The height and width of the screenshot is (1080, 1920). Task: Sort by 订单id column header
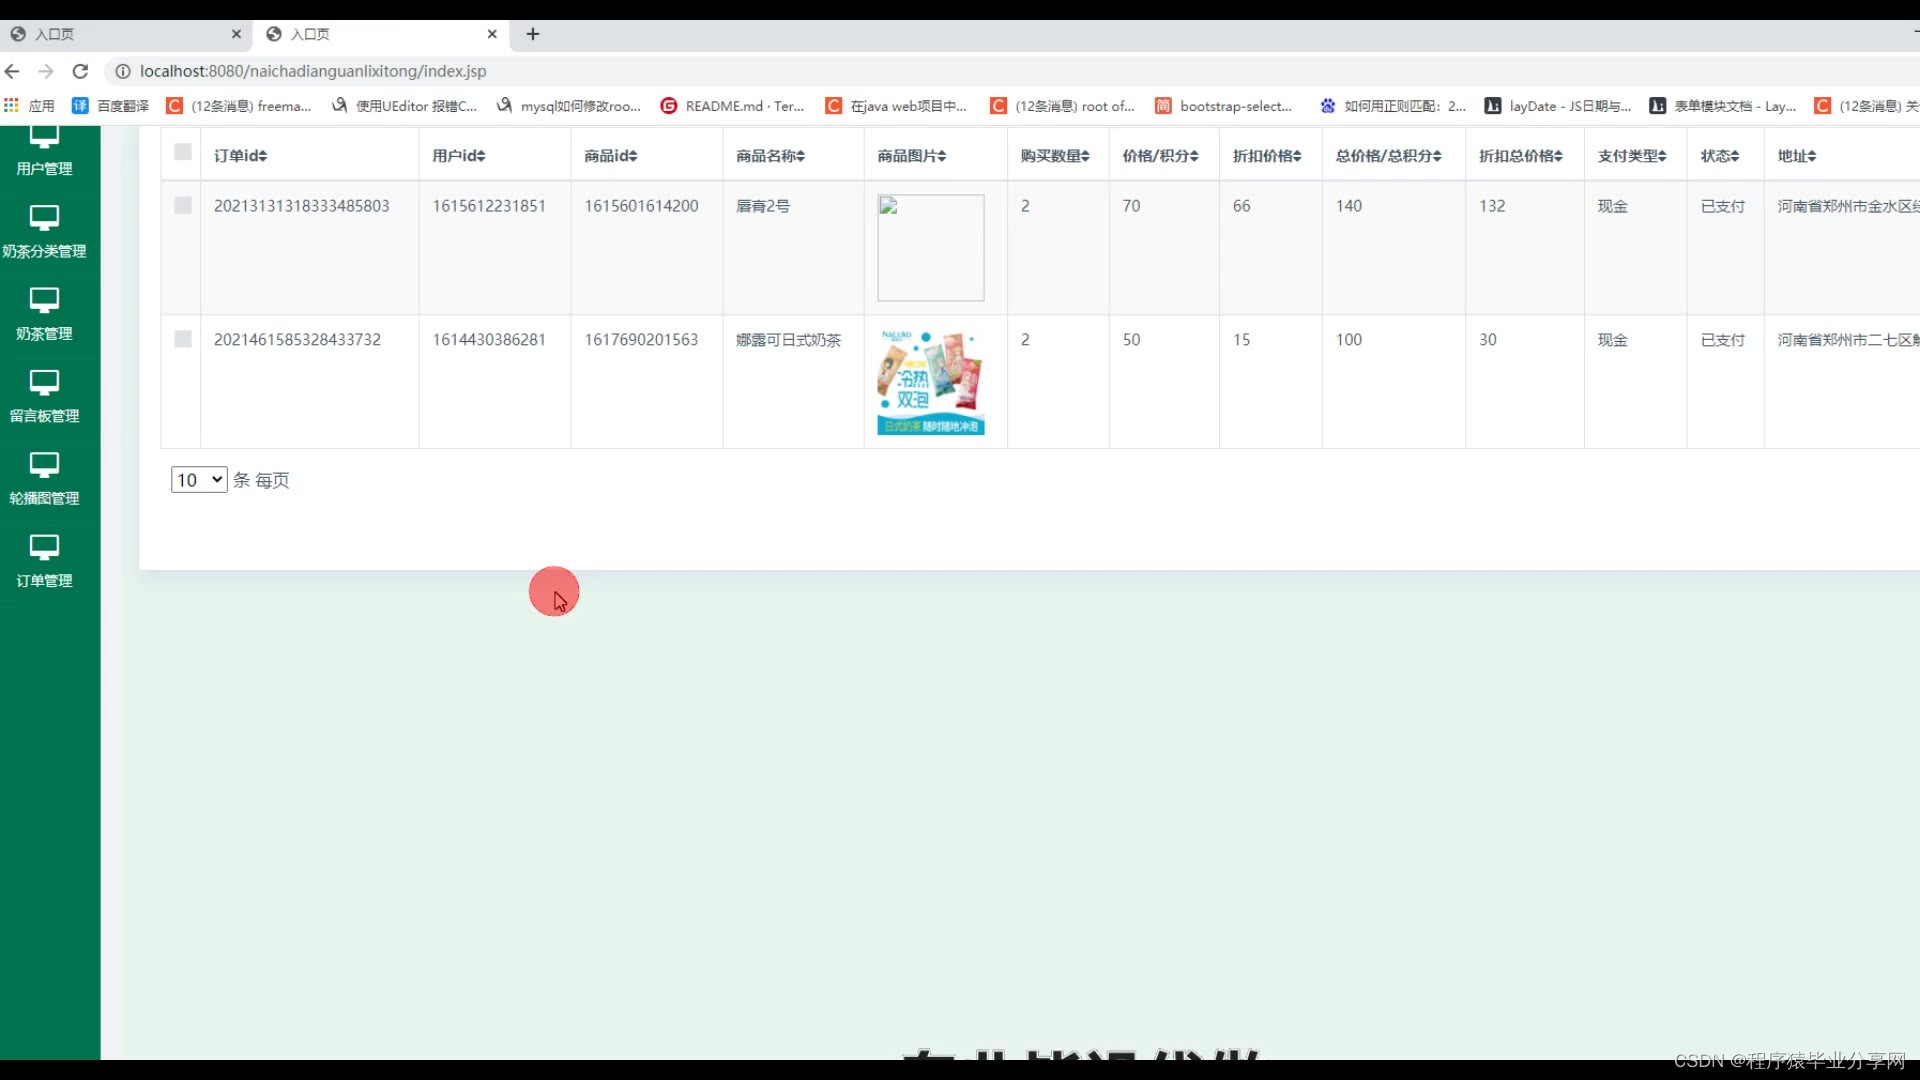[241, 156]
